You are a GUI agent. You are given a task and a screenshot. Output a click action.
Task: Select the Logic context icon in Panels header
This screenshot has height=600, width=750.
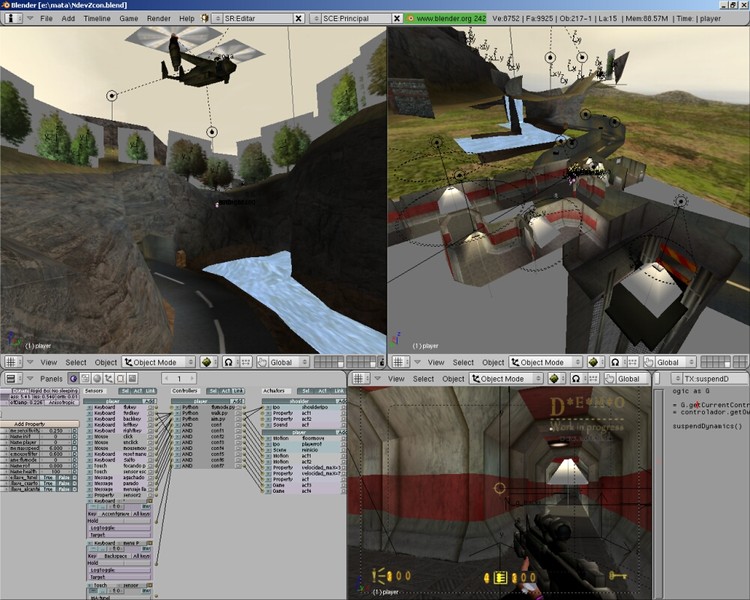coord(73,378)
